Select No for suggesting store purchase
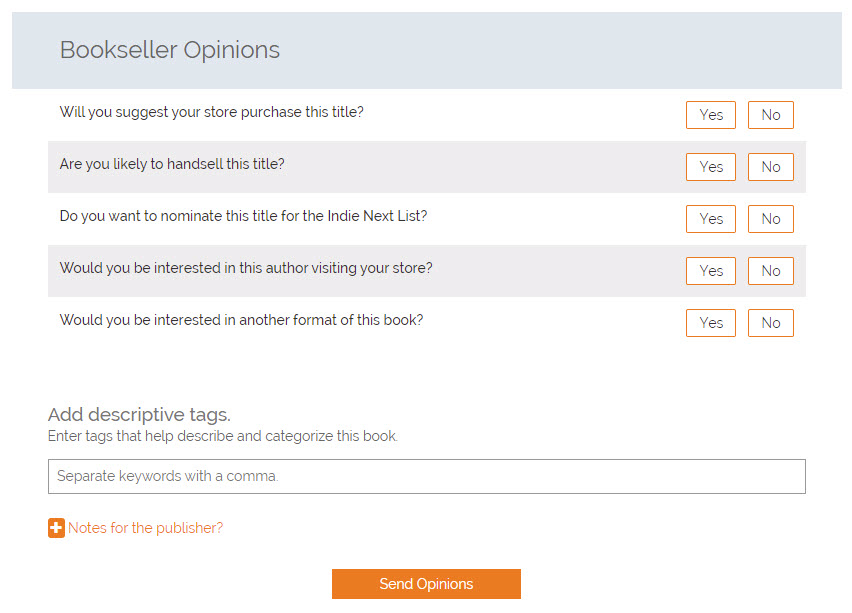Image resolution: width=852 pixels, height=613 pixels. pyautogui.click(x=770, y=115)
